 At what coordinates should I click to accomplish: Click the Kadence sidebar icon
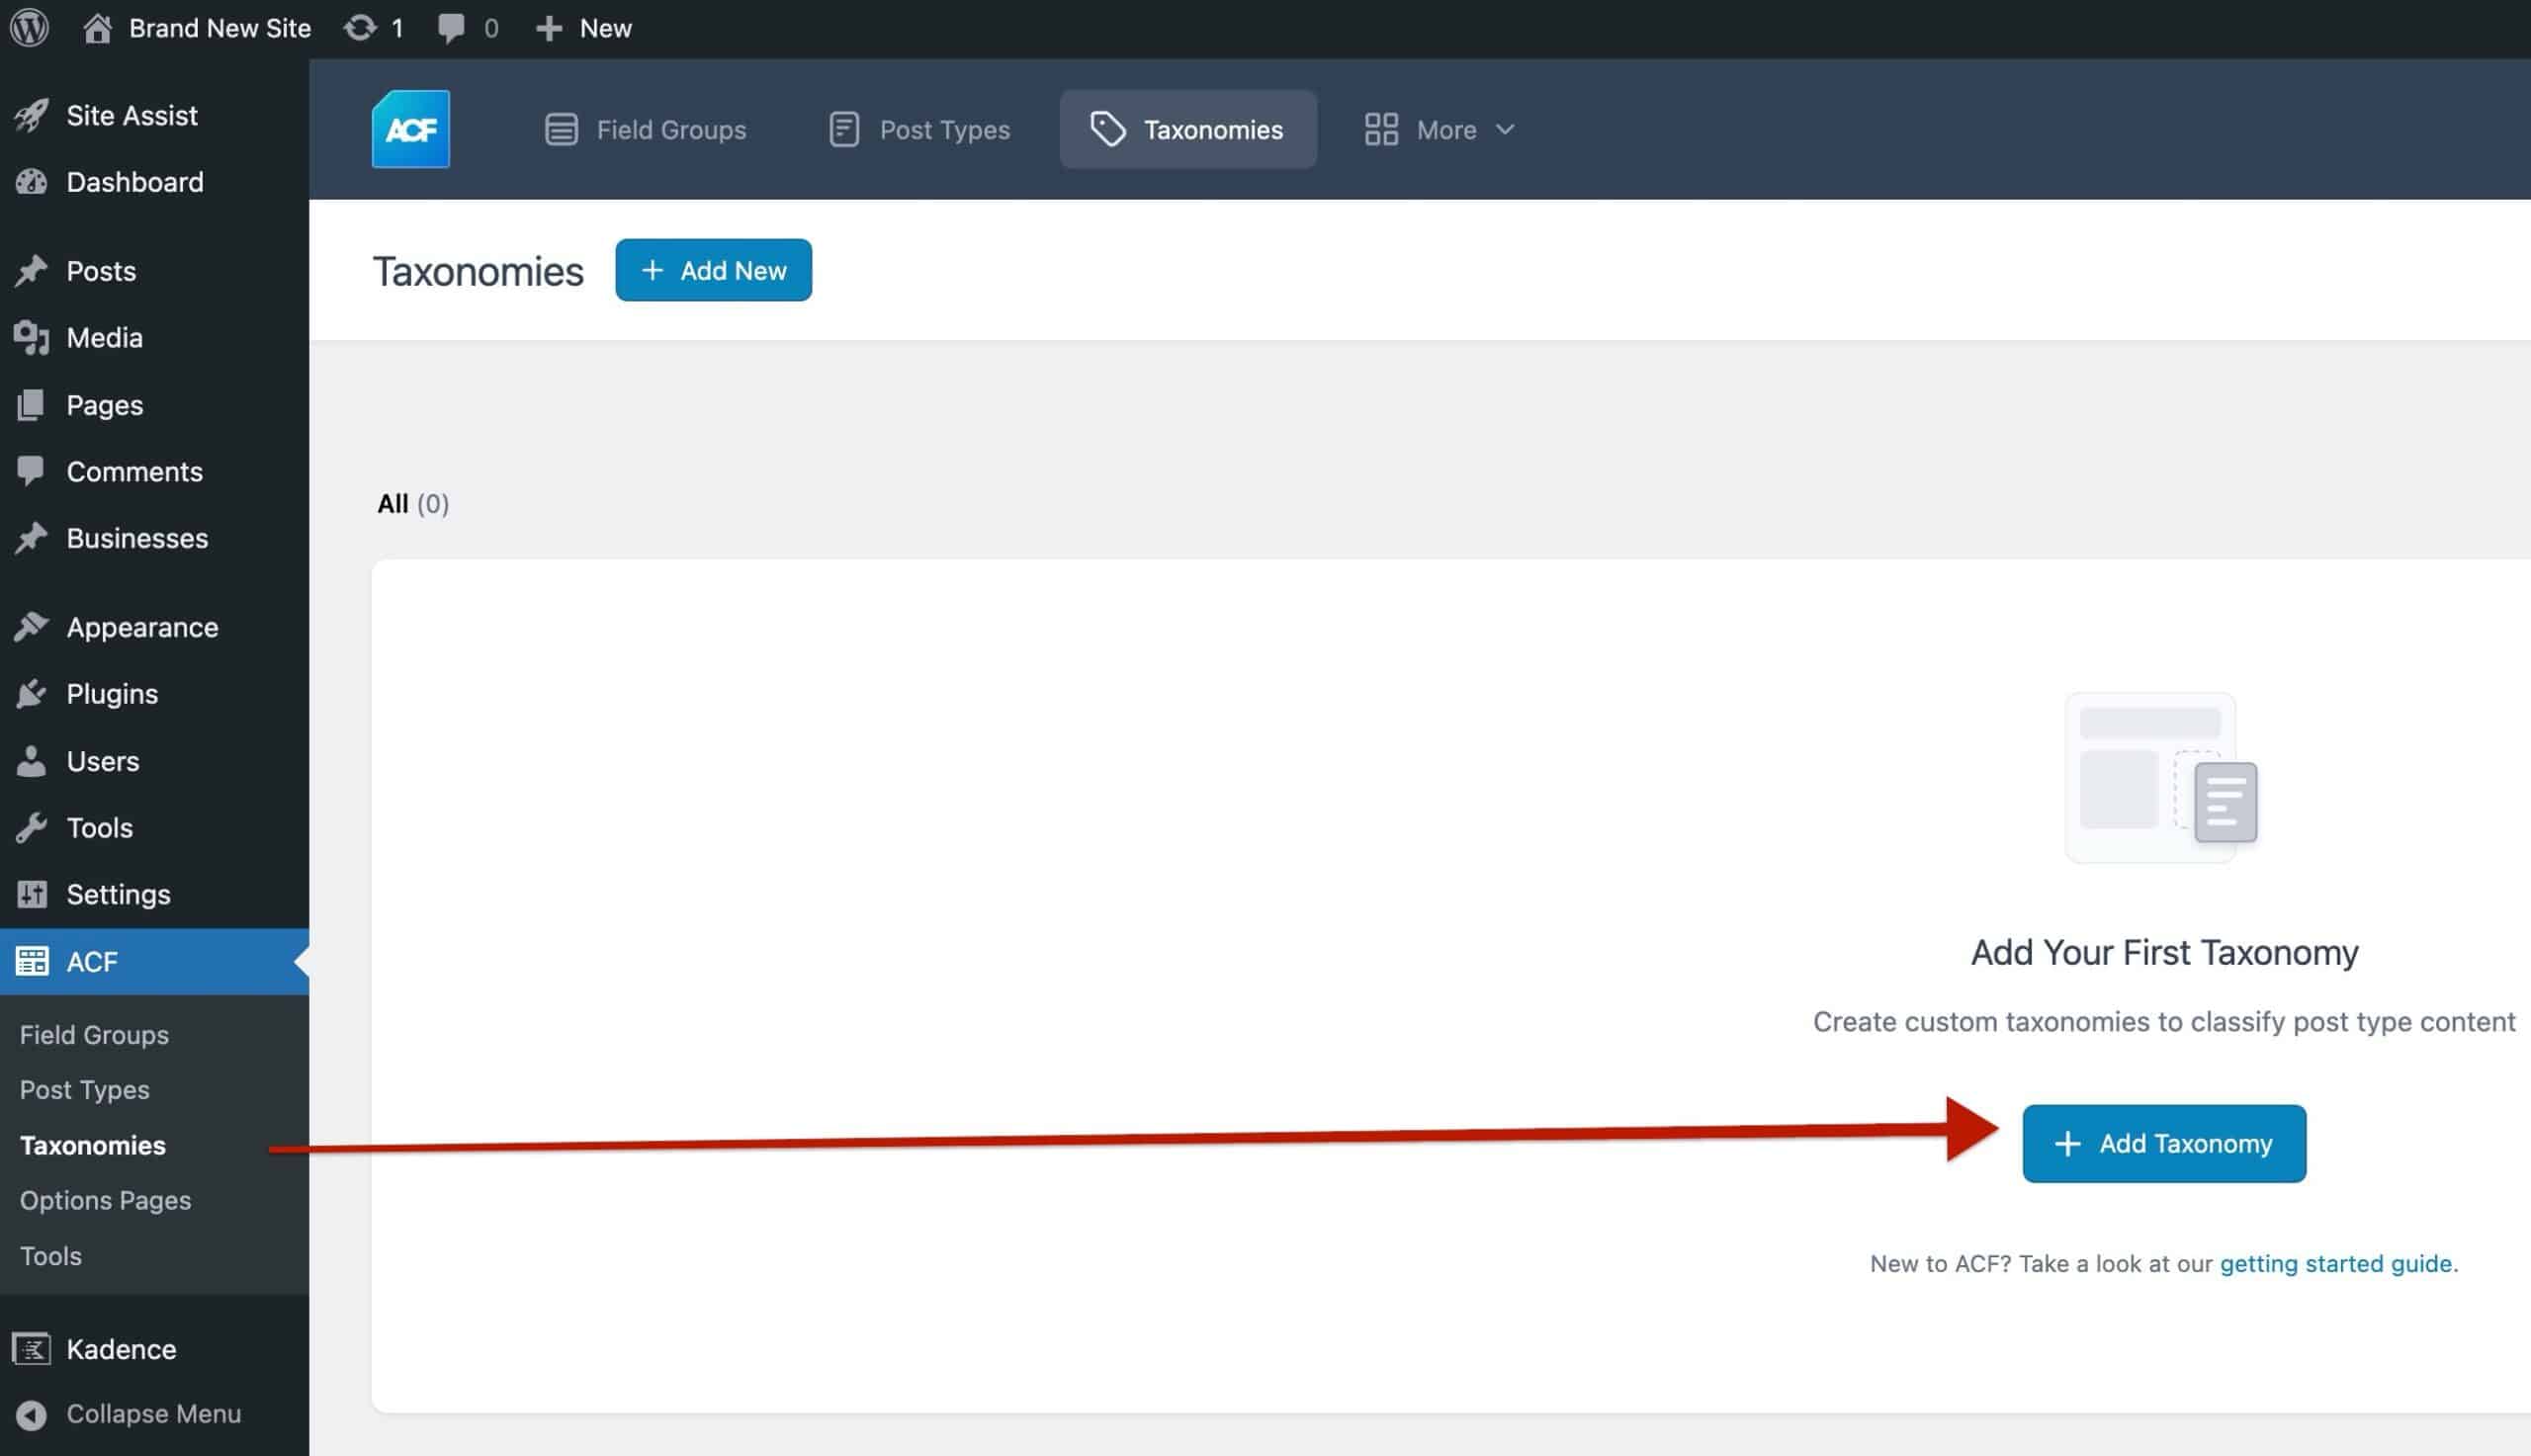[31, 1349]
